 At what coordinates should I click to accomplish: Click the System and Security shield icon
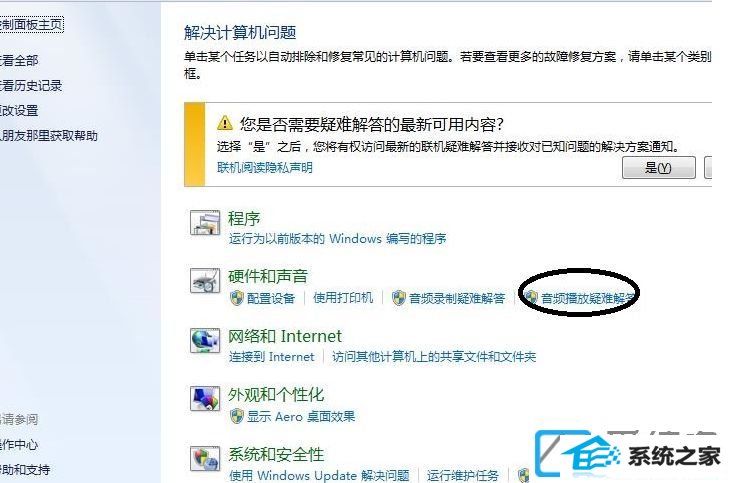point(205,458)
